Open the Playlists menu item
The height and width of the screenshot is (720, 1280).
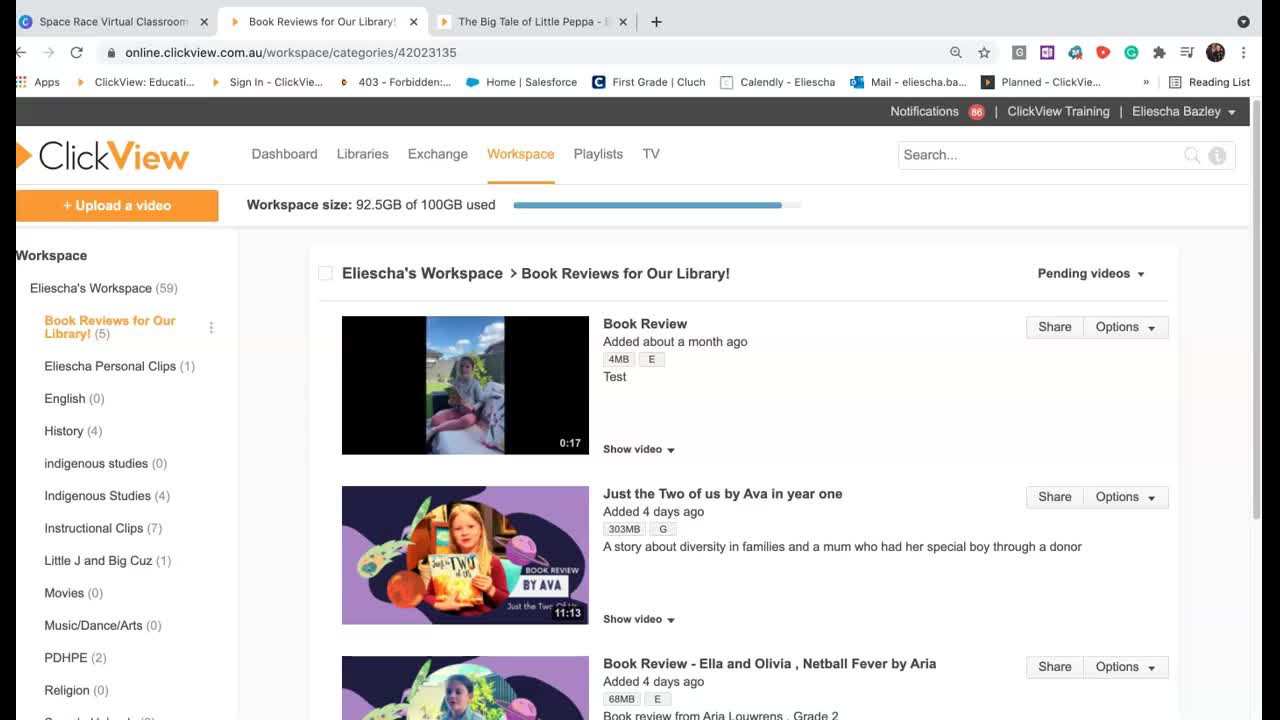598,154
